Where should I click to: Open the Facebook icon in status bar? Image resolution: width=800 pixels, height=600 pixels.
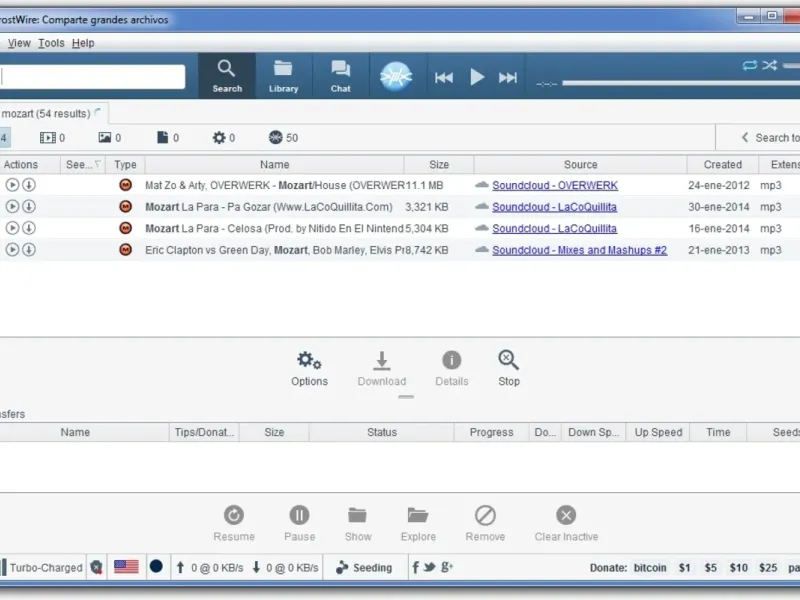[415, 567]
